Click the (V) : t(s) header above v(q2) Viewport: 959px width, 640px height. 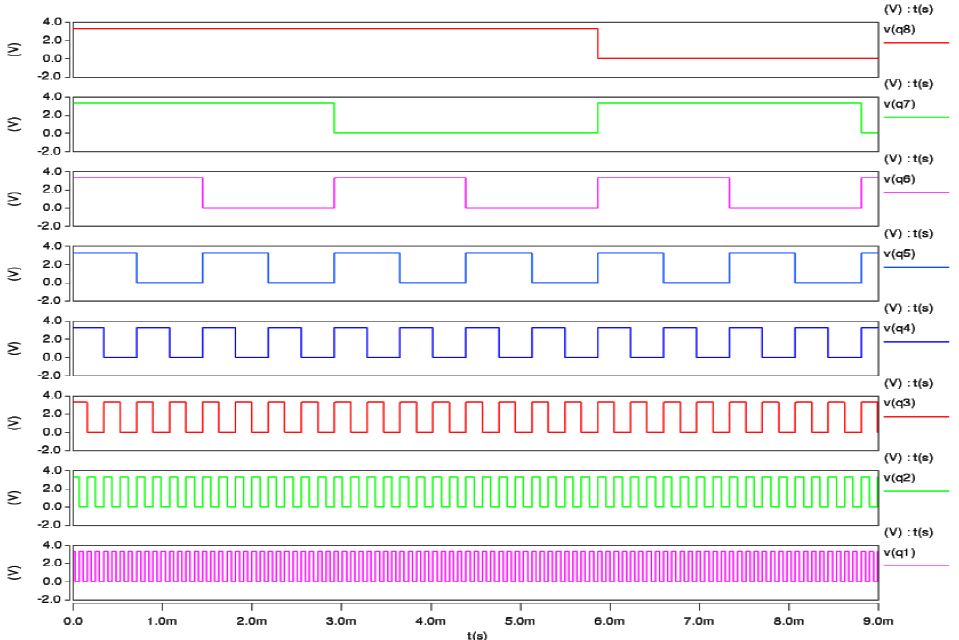tap(909, 458)
